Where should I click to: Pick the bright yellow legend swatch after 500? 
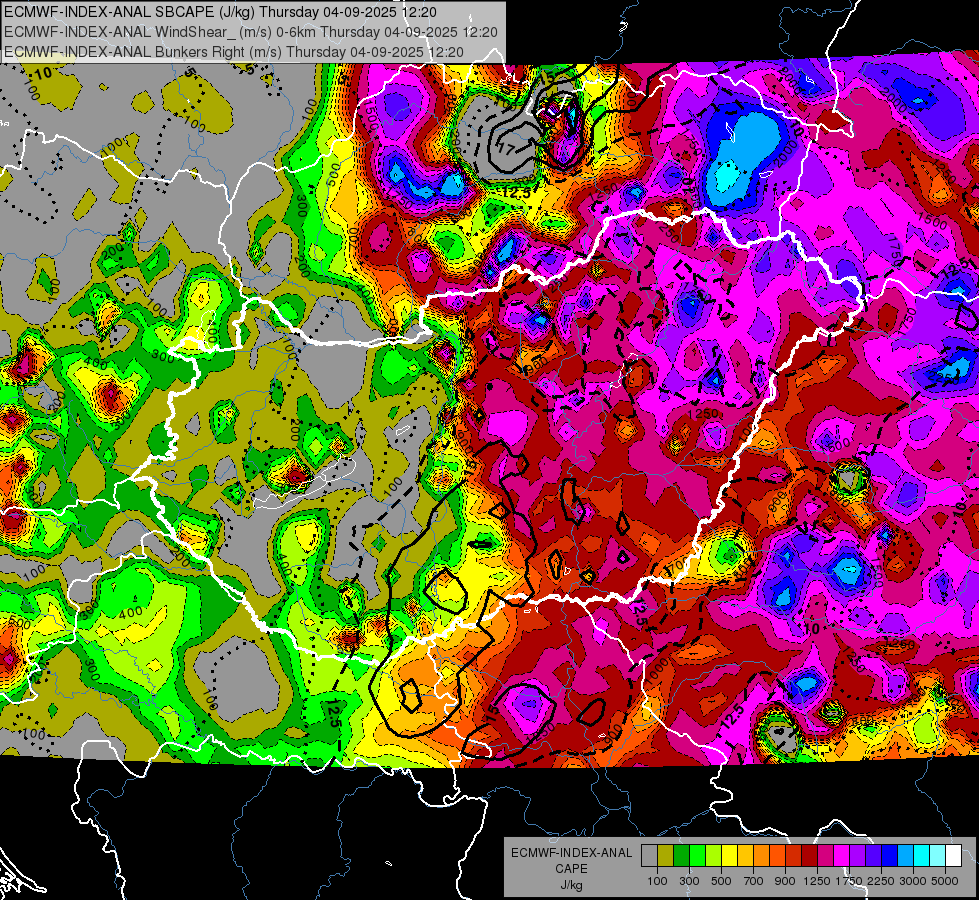tap(729, 856)
